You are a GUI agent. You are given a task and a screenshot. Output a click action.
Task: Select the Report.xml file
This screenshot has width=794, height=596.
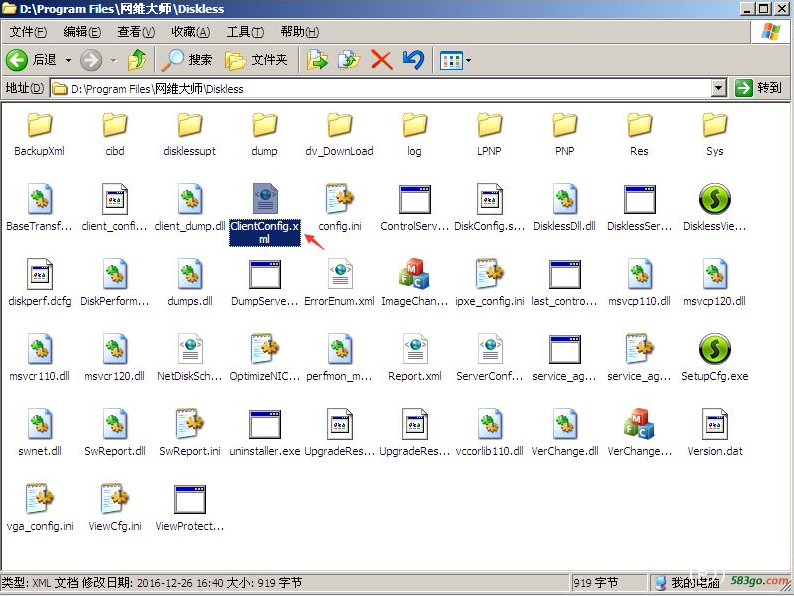tap(415, 358)
